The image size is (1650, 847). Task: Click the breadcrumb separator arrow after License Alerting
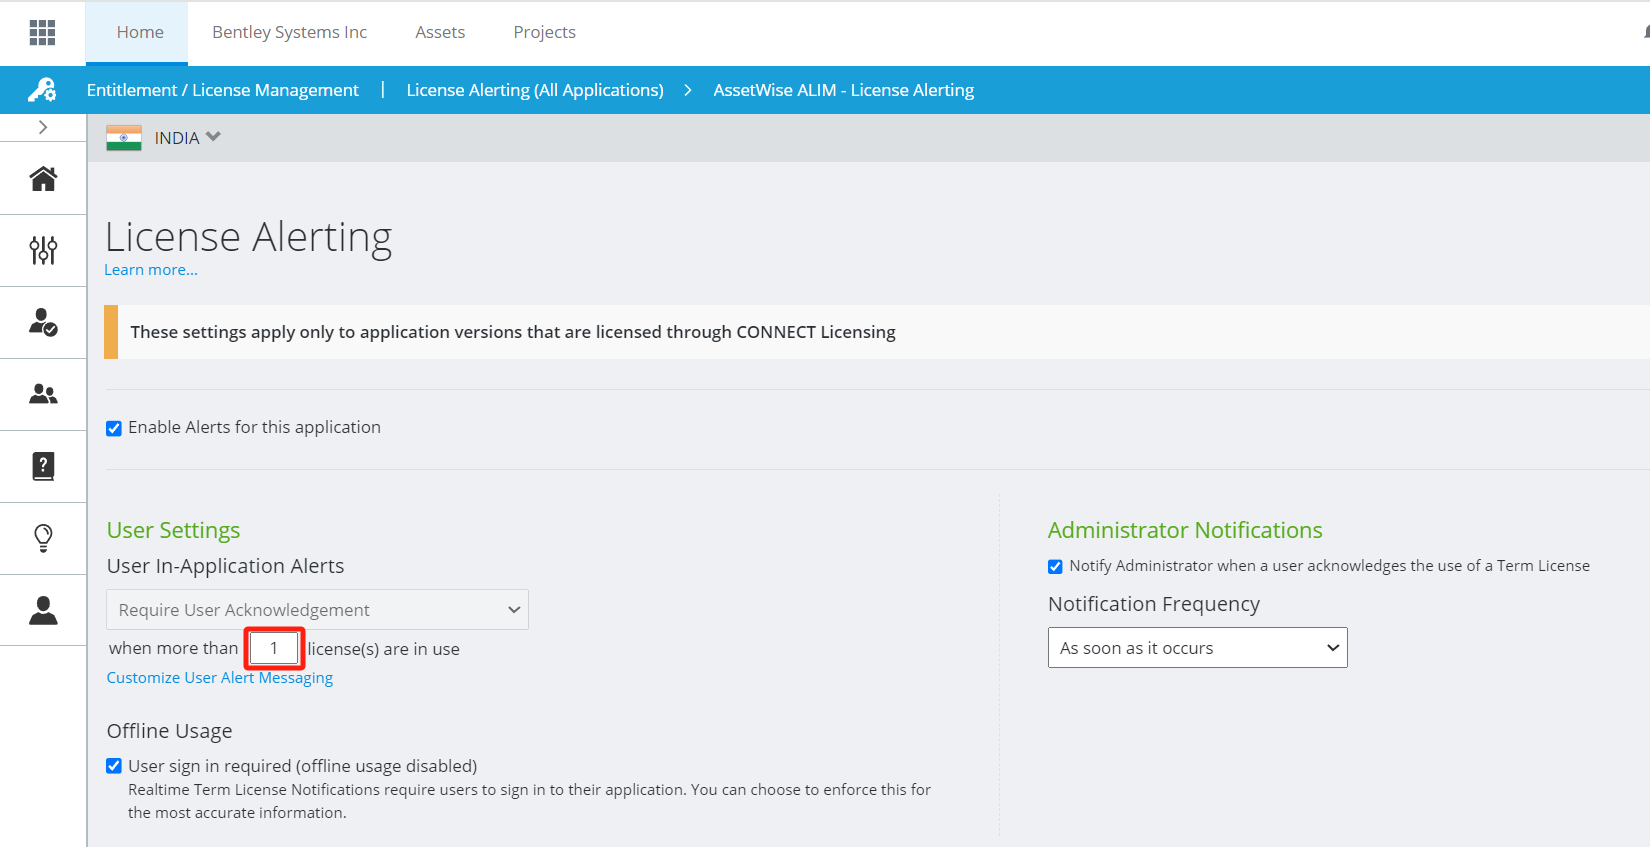point(688,90)
